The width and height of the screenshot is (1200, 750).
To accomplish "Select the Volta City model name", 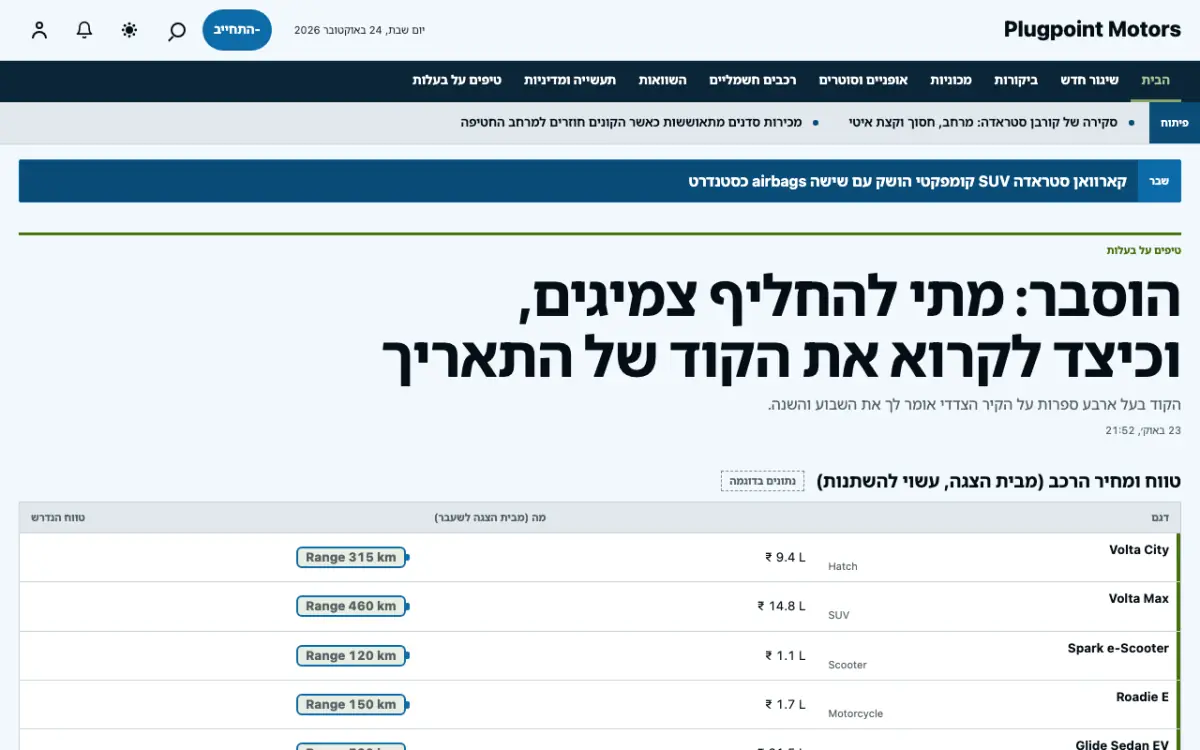I will pyautogui.click(x=1139, y=550).
